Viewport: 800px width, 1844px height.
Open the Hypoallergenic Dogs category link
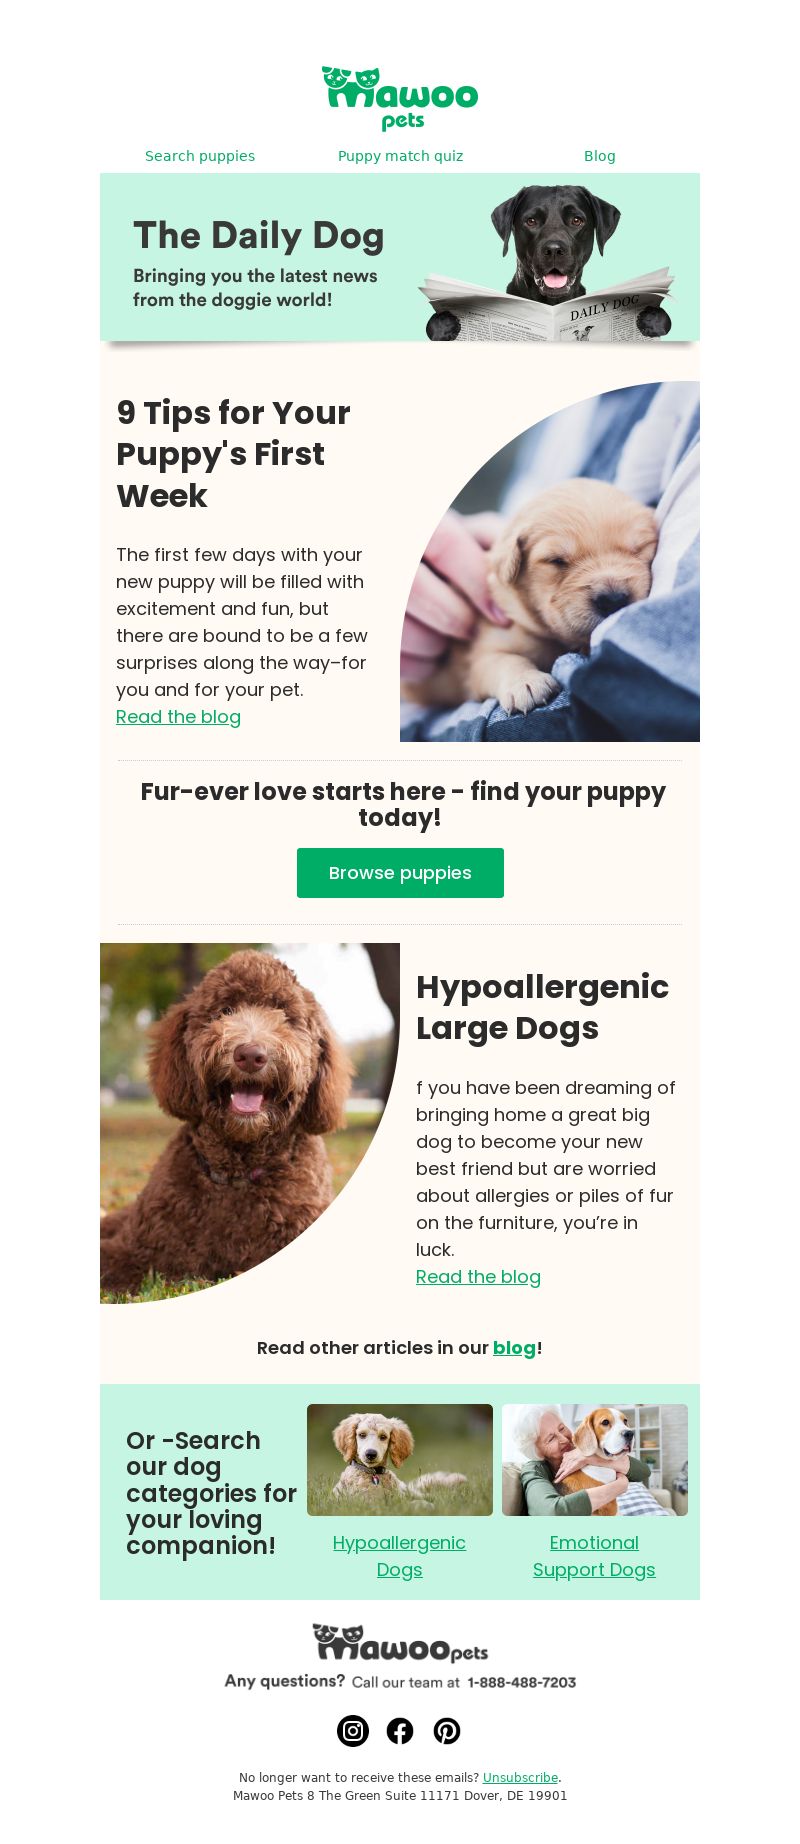[x=399, y=1556]
